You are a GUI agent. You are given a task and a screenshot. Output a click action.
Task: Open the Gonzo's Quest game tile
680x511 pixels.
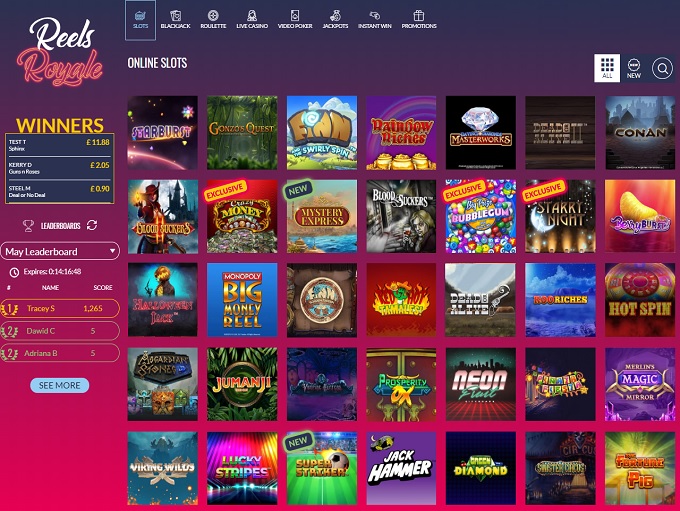click(242, 132)
